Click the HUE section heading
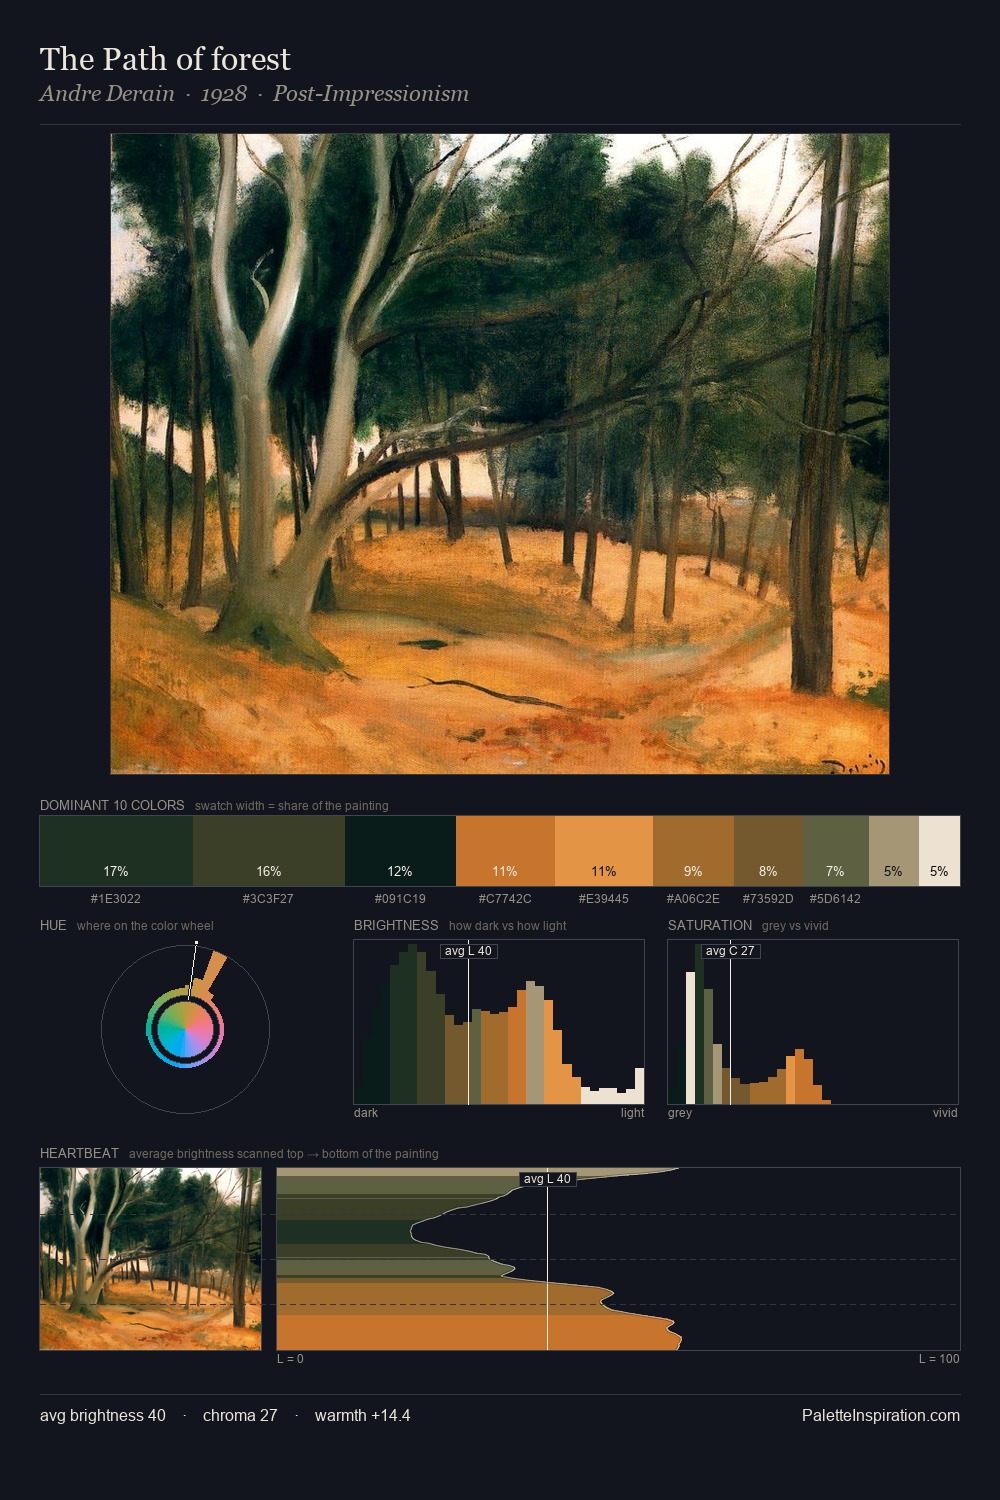The height and width of the screenshot is (1500, 1000). pyautogui.click(x=53, y=925)
